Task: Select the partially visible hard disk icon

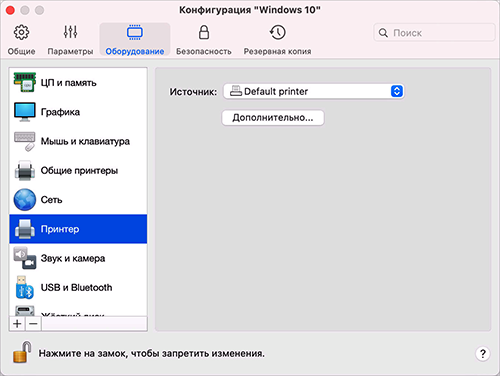Action: click(x=25, y=311)
